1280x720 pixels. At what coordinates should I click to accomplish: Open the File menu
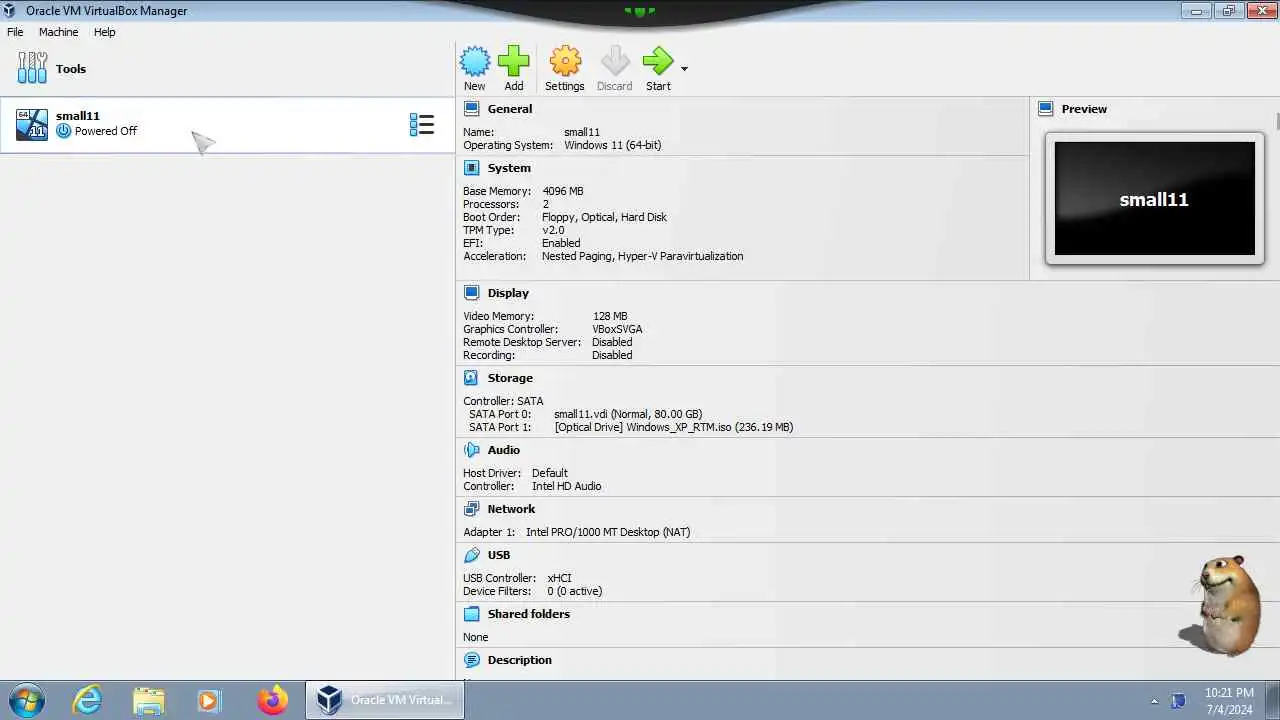point(15,32)
